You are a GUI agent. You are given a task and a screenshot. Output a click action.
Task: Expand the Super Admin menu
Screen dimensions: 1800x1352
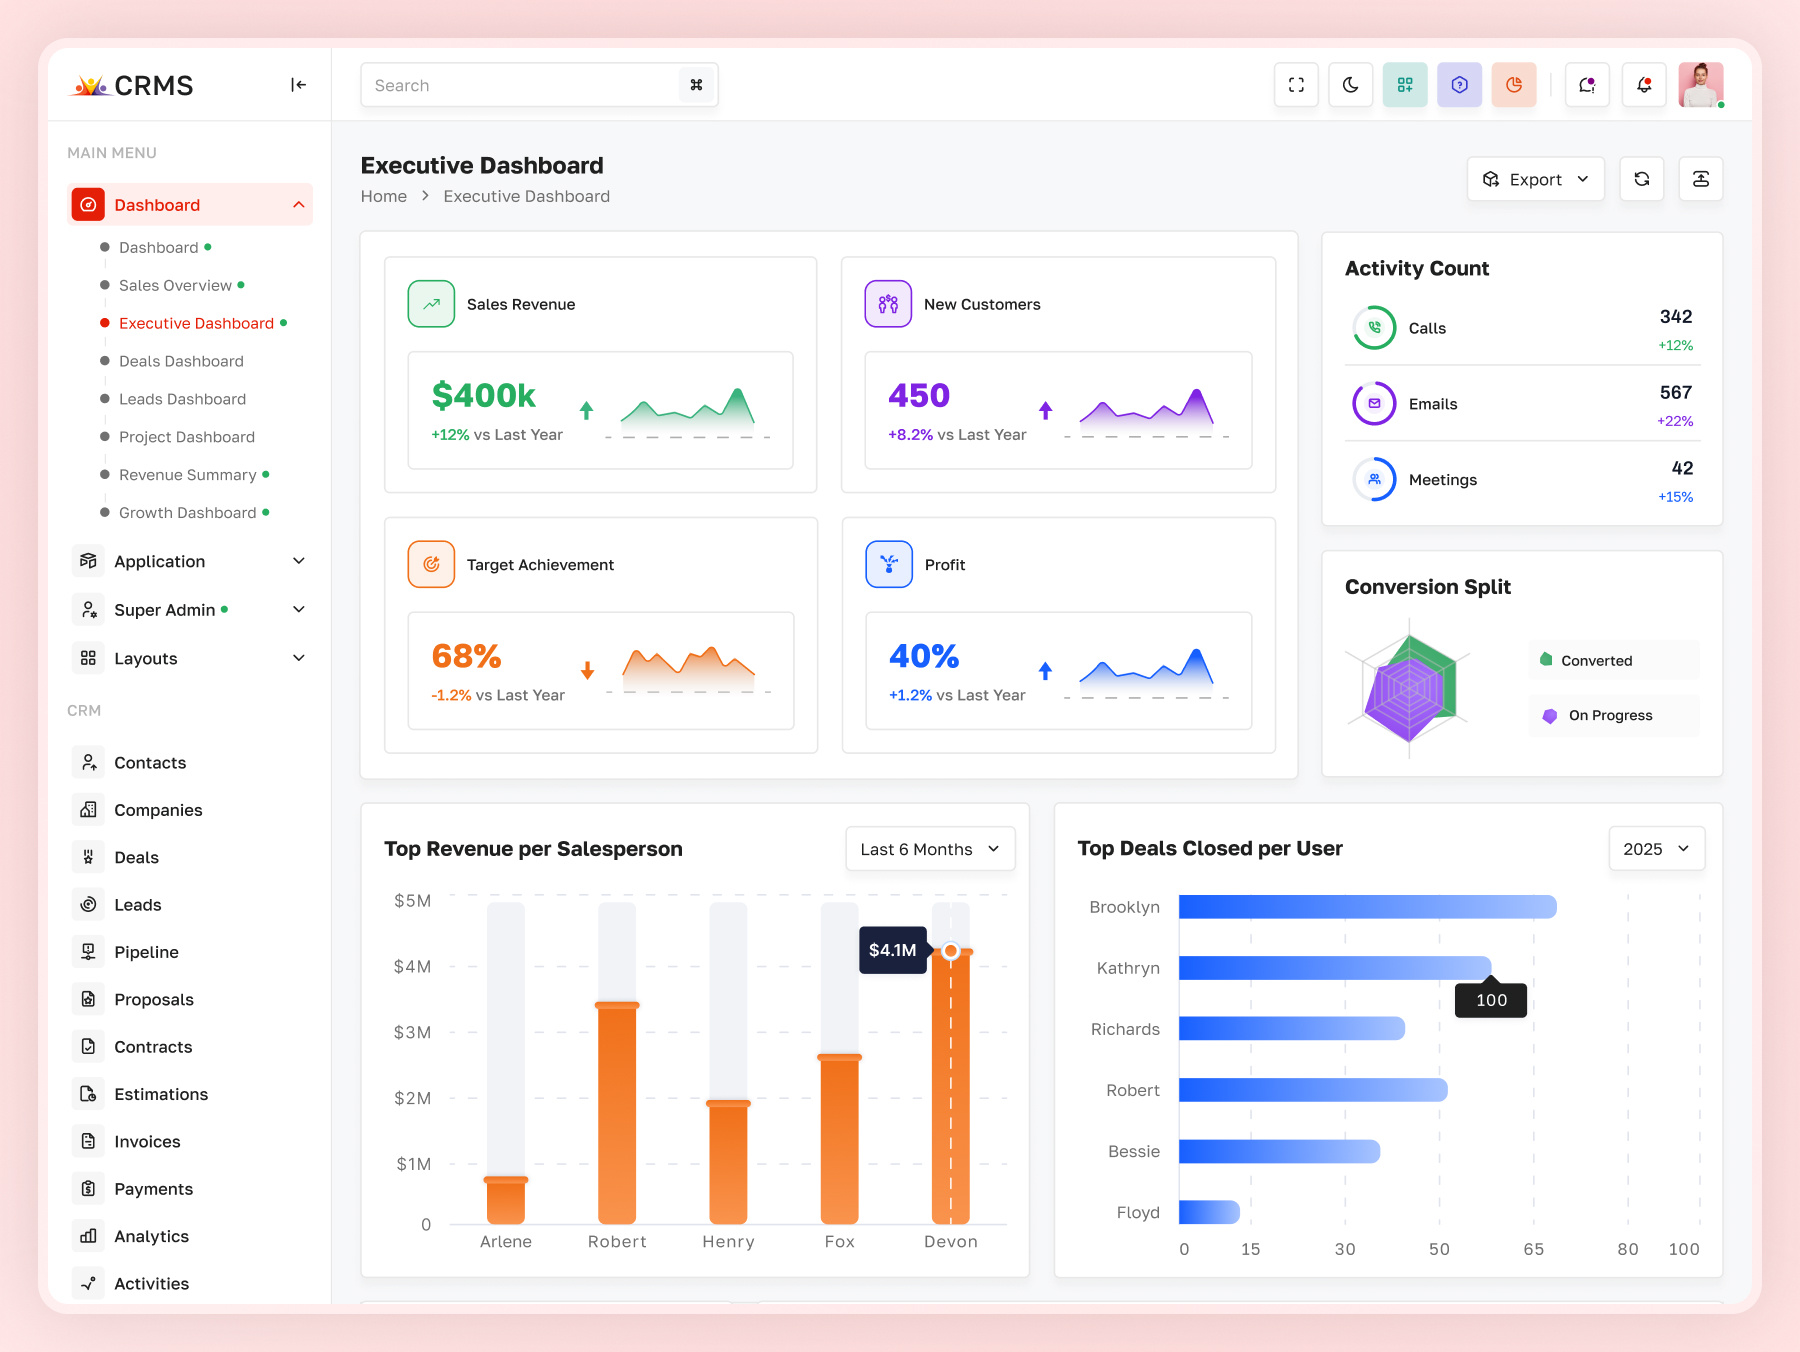190,609
